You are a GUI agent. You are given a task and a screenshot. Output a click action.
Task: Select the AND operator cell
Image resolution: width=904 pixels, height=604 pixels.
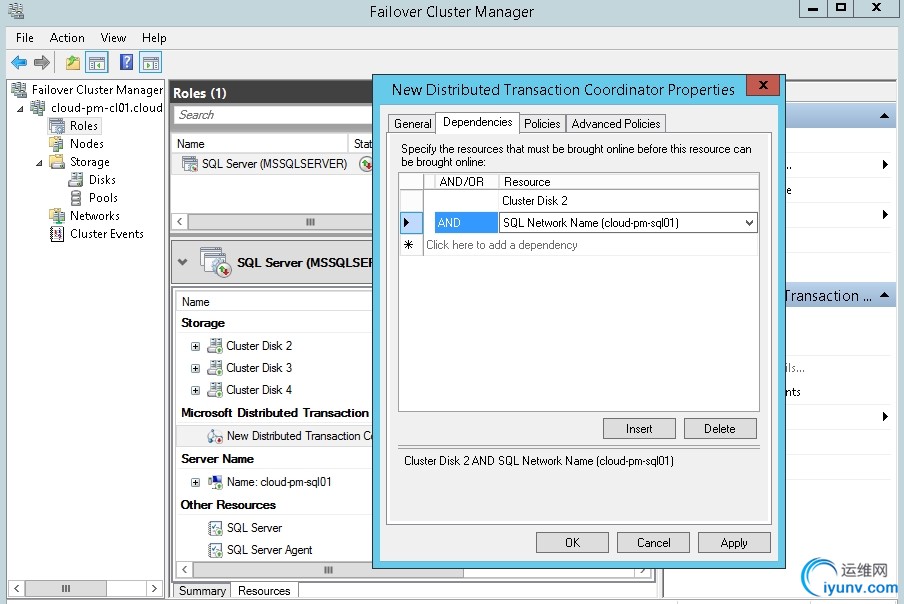pos(466,222)
